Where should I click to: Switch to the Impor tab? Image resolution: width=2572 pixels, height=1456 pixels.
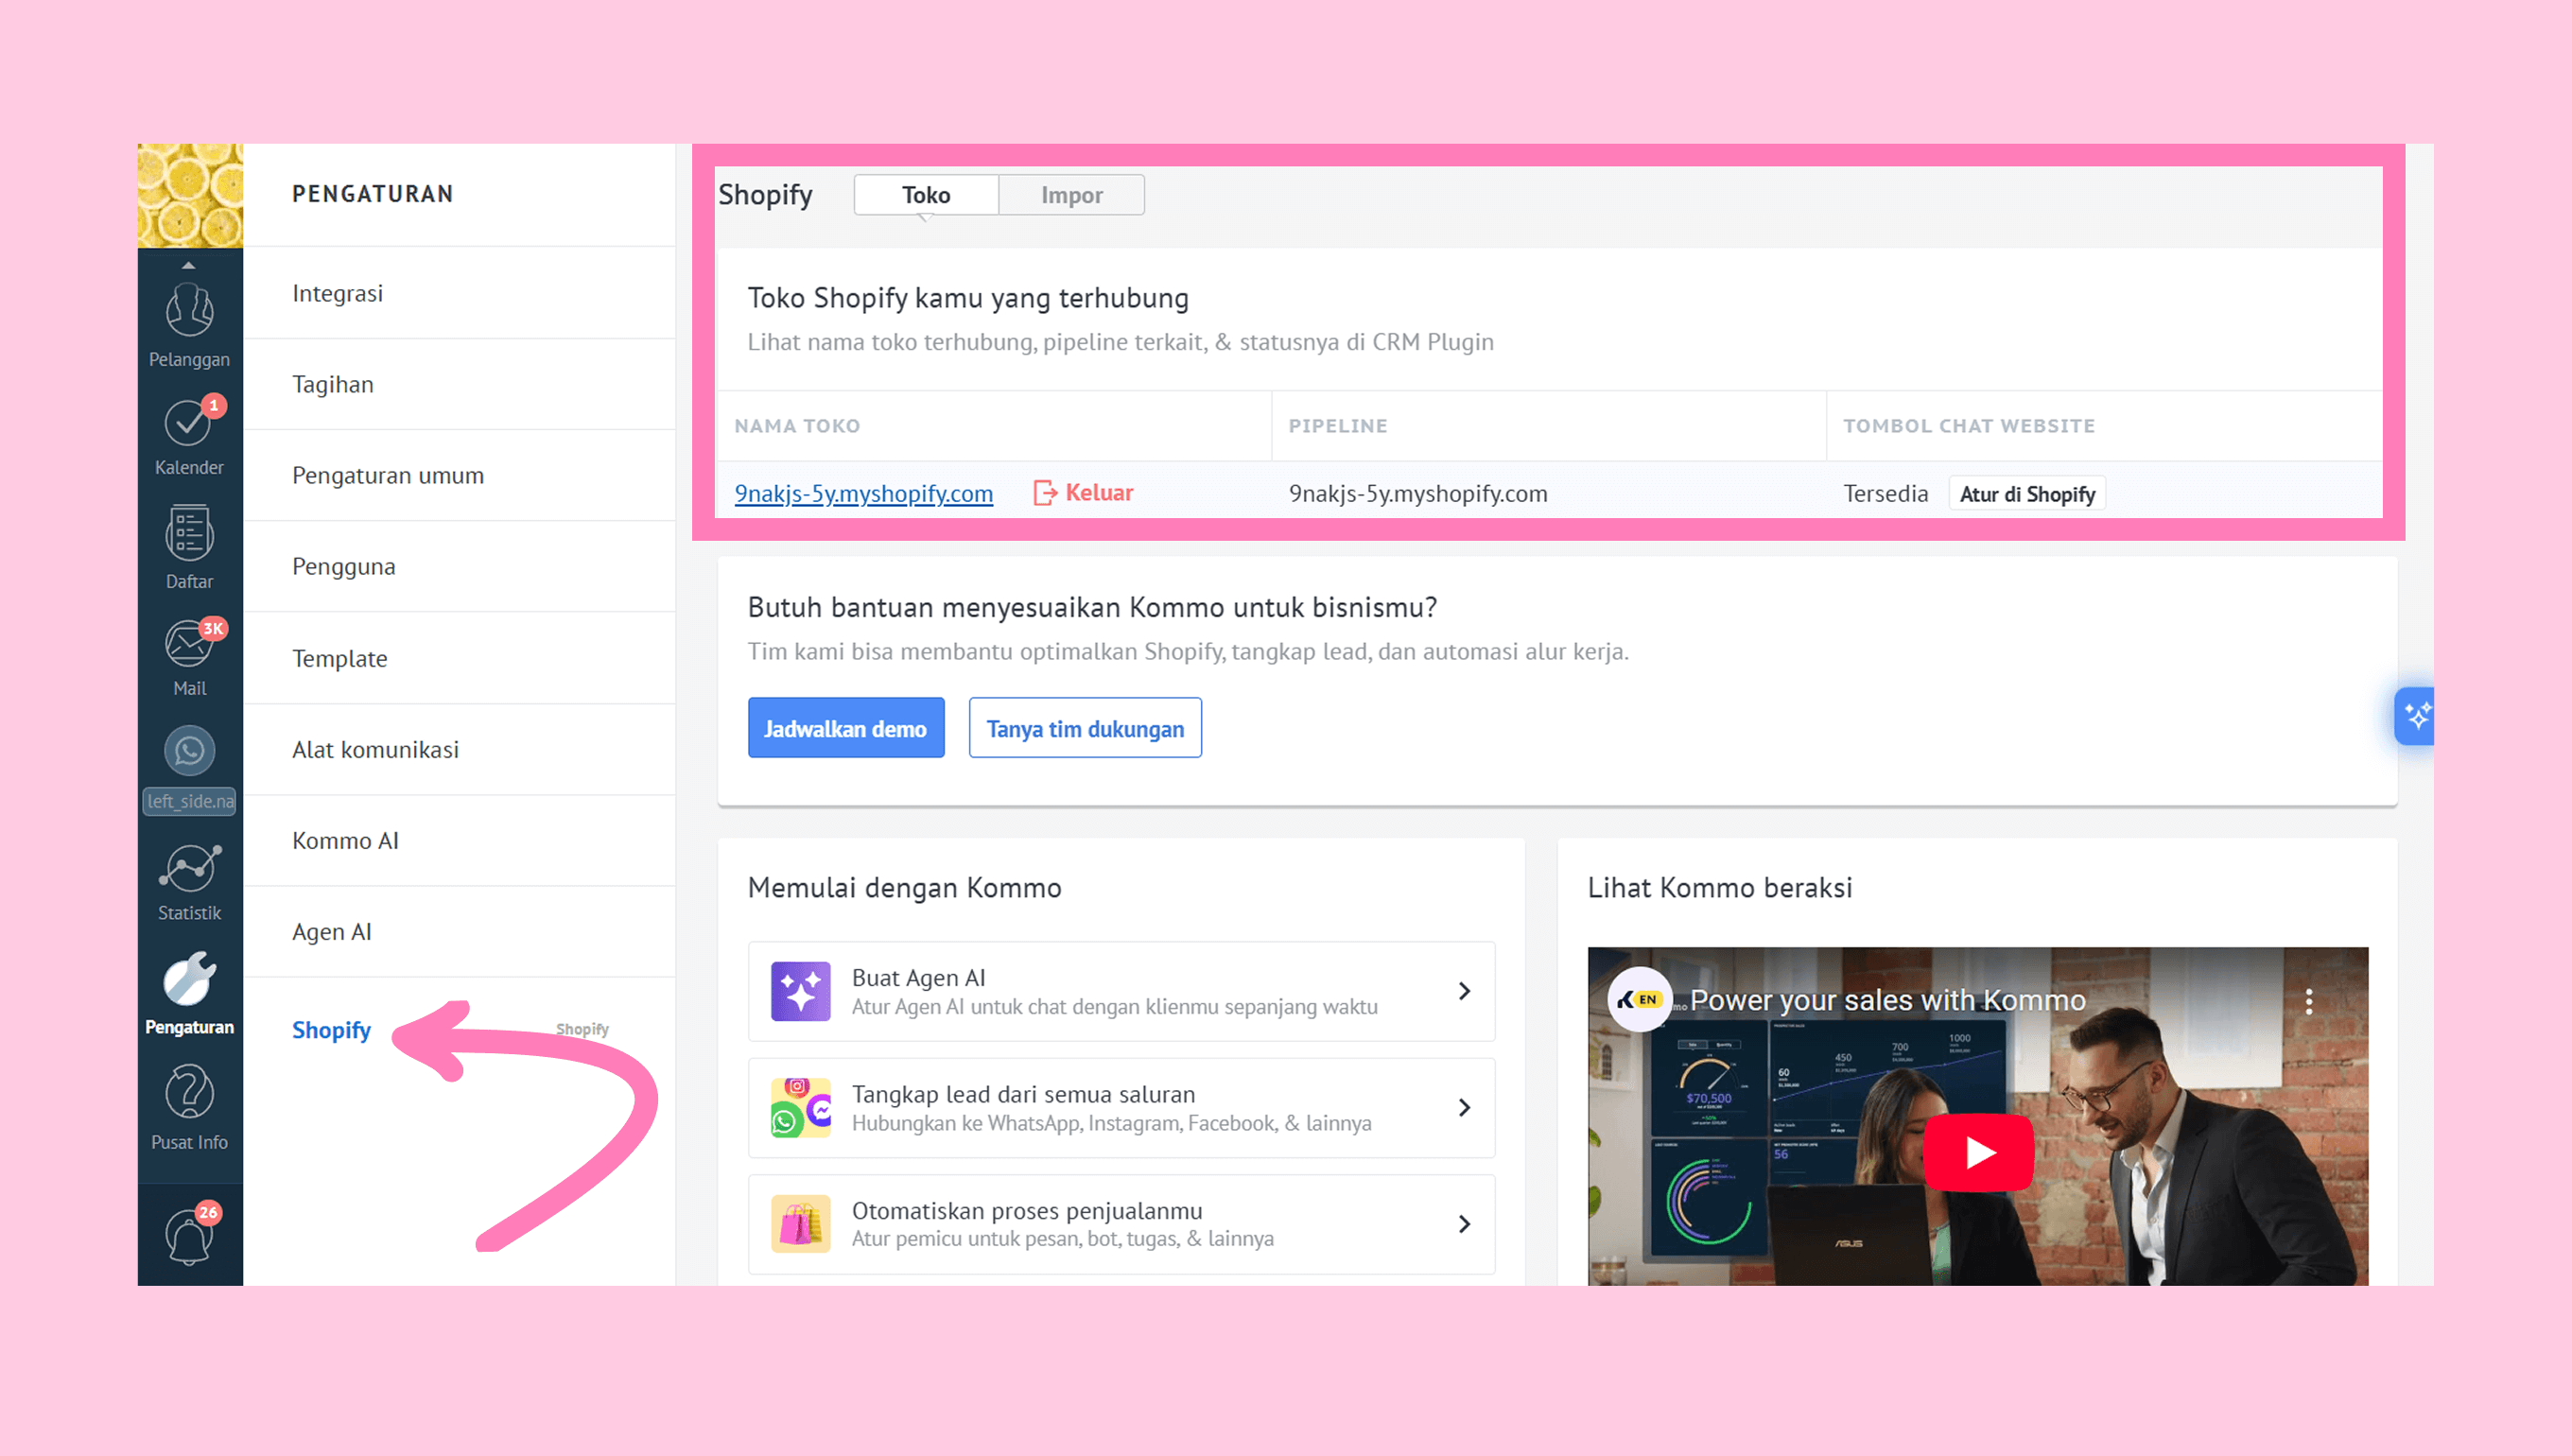[x=1071, y=195]
